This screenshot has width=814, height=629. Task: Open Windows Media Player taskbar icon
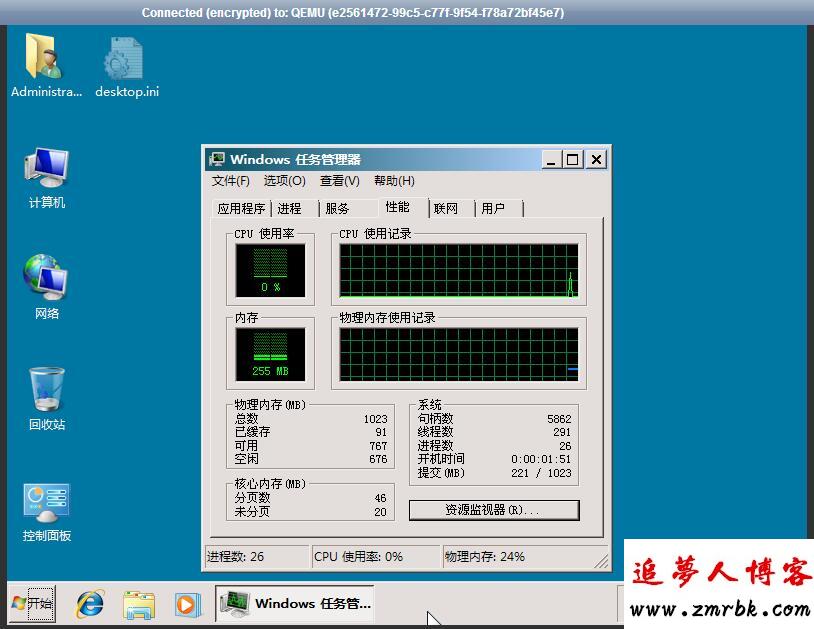(186, 605)
